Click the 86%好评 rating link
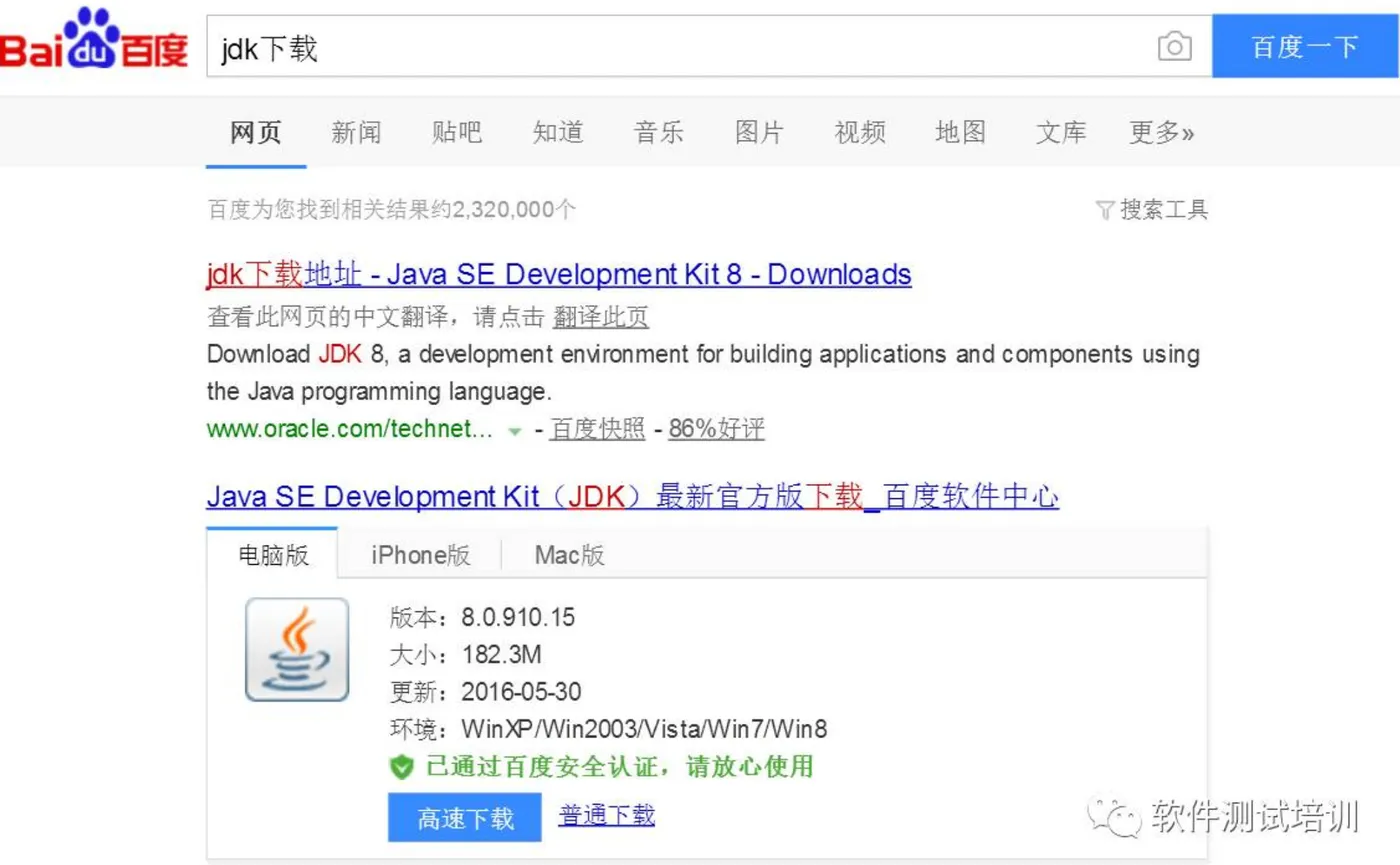This screenshot has height=865, width=1400. pos(716,430)
